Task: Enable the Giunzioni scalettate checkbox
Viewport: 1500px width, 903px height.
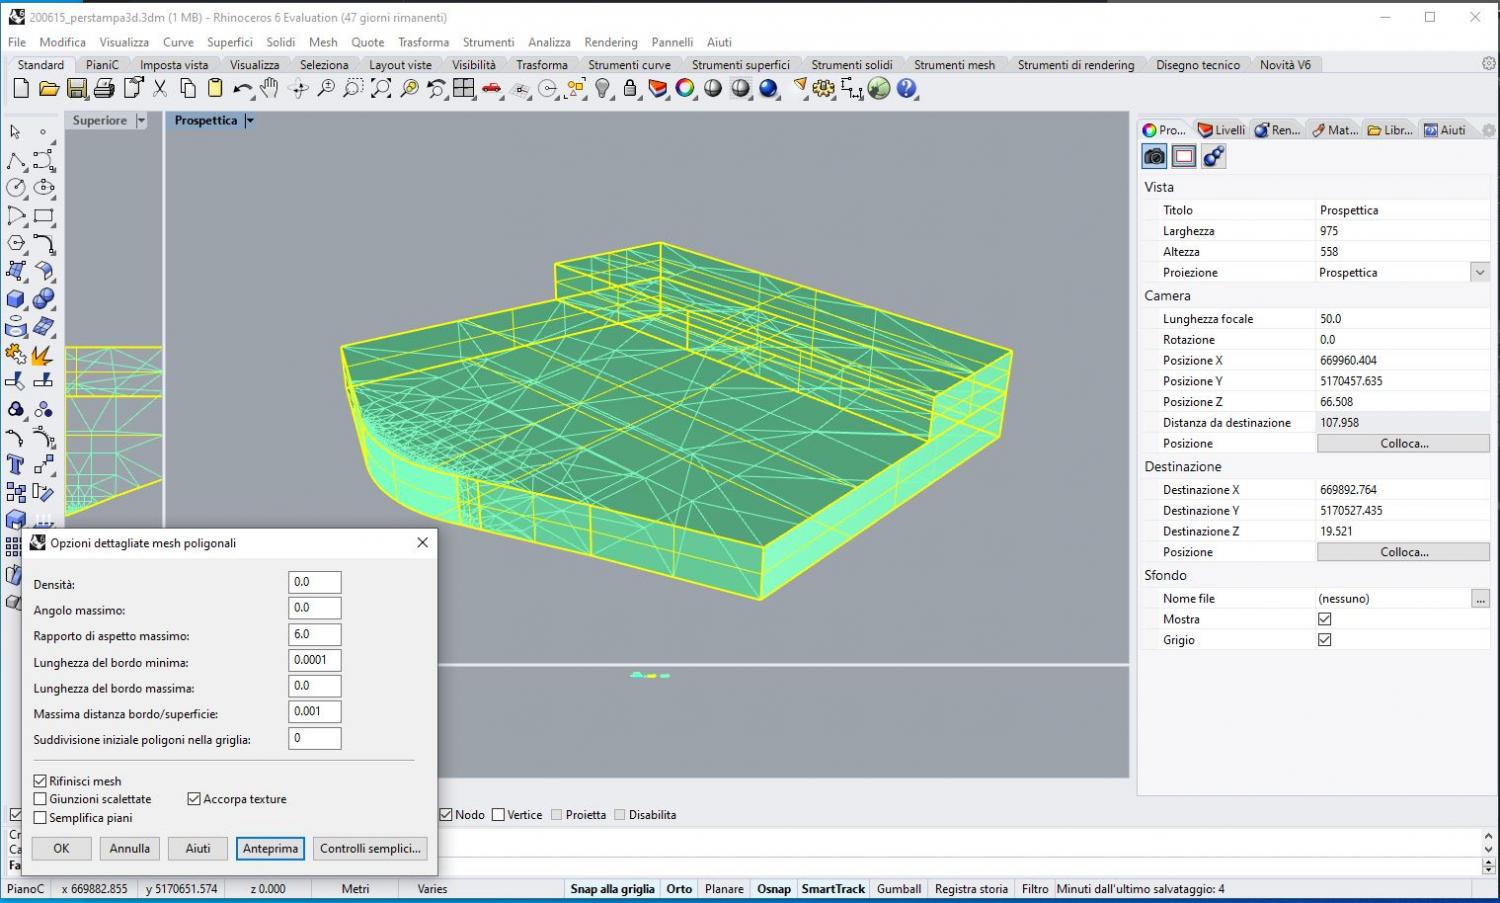Action: pos(40,799)
